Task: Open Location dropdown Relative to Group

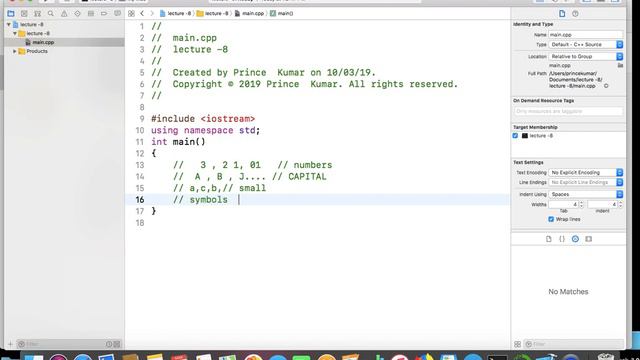Action: coord(586,56)
